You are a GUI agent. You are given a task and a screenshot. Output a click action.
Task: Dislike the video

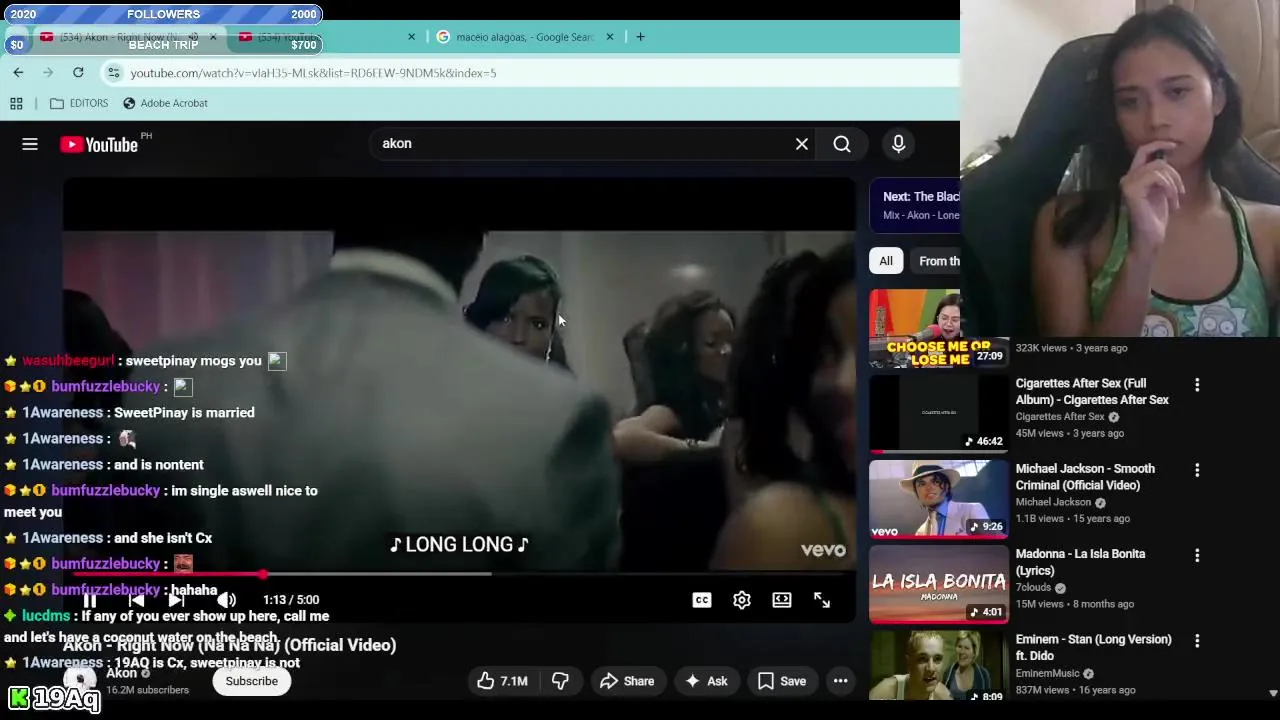(560, 681)
